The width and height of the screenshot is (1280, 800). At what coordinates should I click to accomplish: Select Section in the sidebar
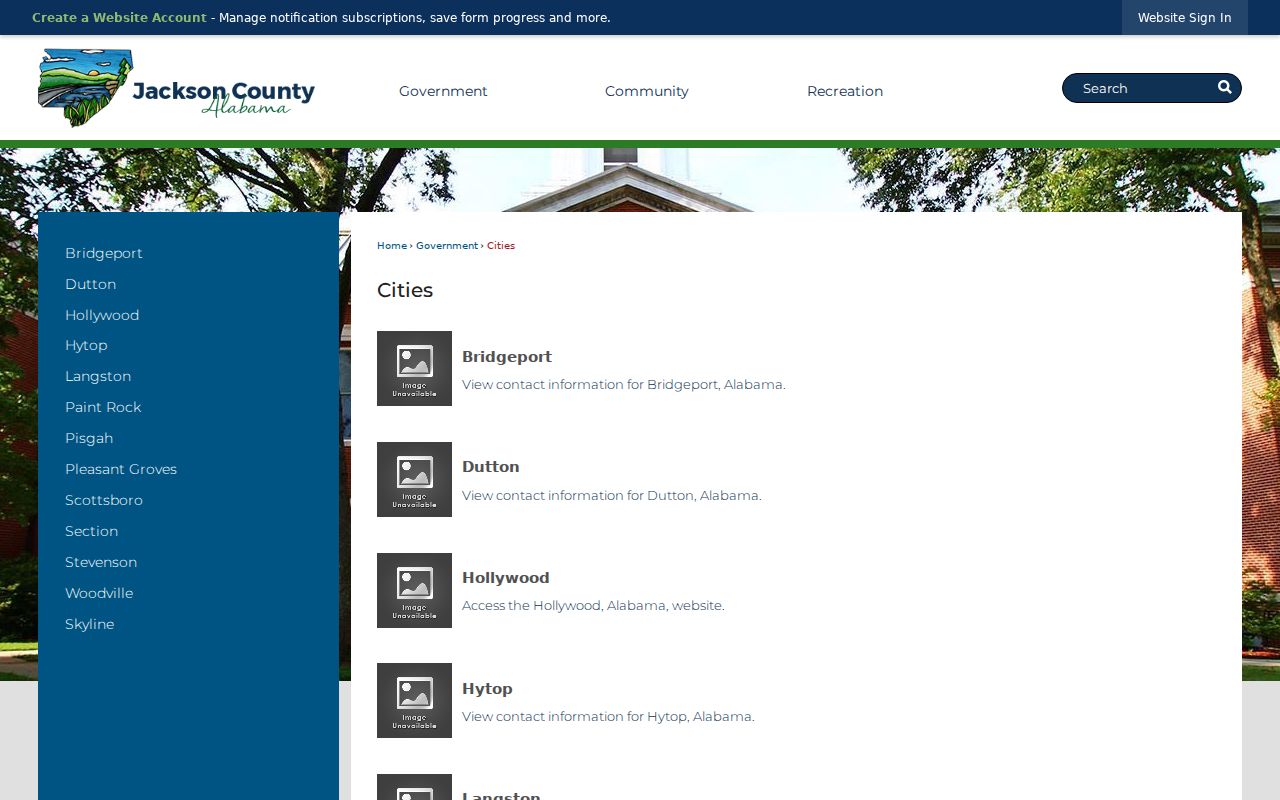[x=91, y=531]
